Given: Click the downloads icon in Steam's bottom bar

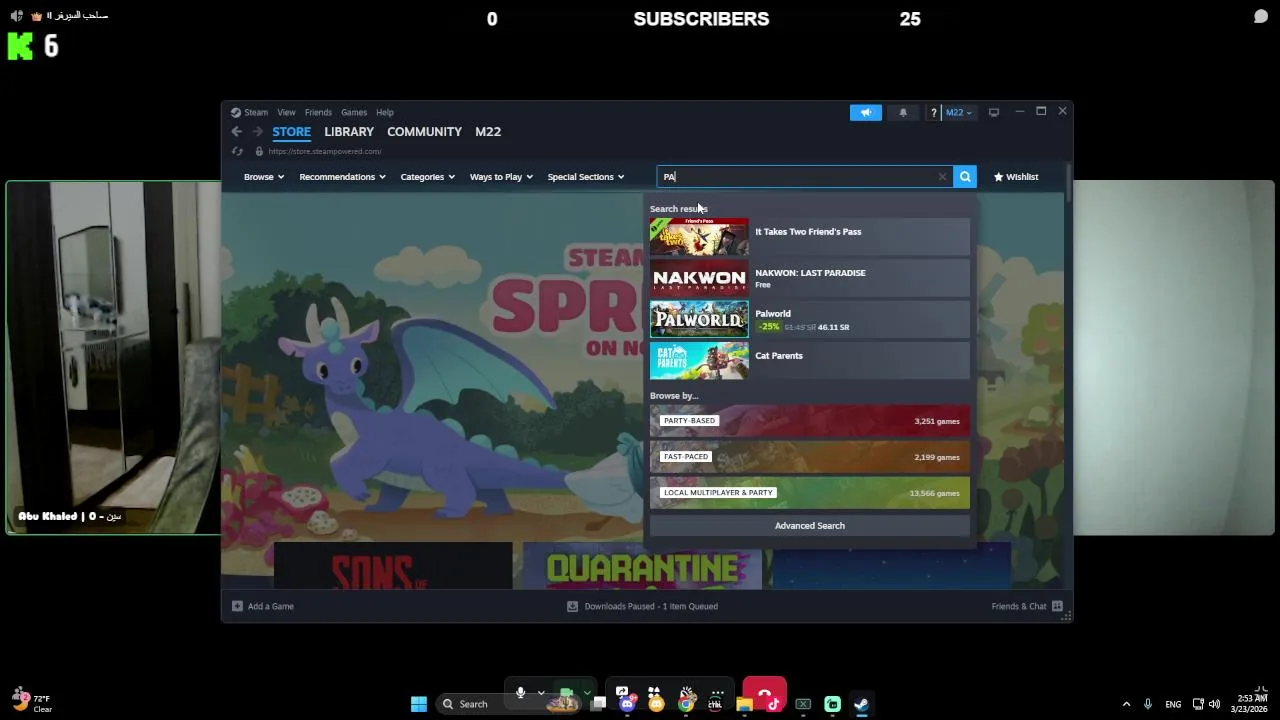Looking at the screenshot, I should click(572, 606).
